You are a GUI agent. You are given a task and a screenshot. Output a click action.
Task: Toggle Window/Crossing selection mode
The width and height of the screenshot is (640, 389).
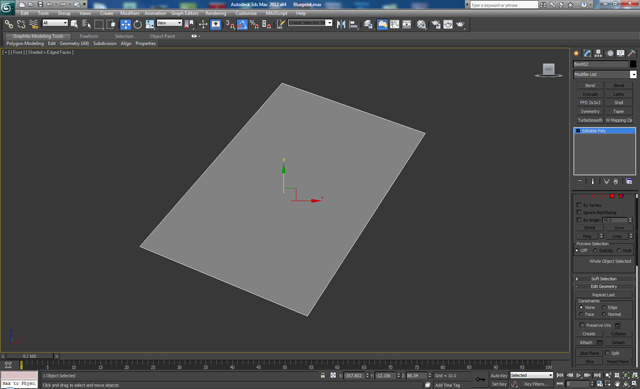(x=111, y=24)
